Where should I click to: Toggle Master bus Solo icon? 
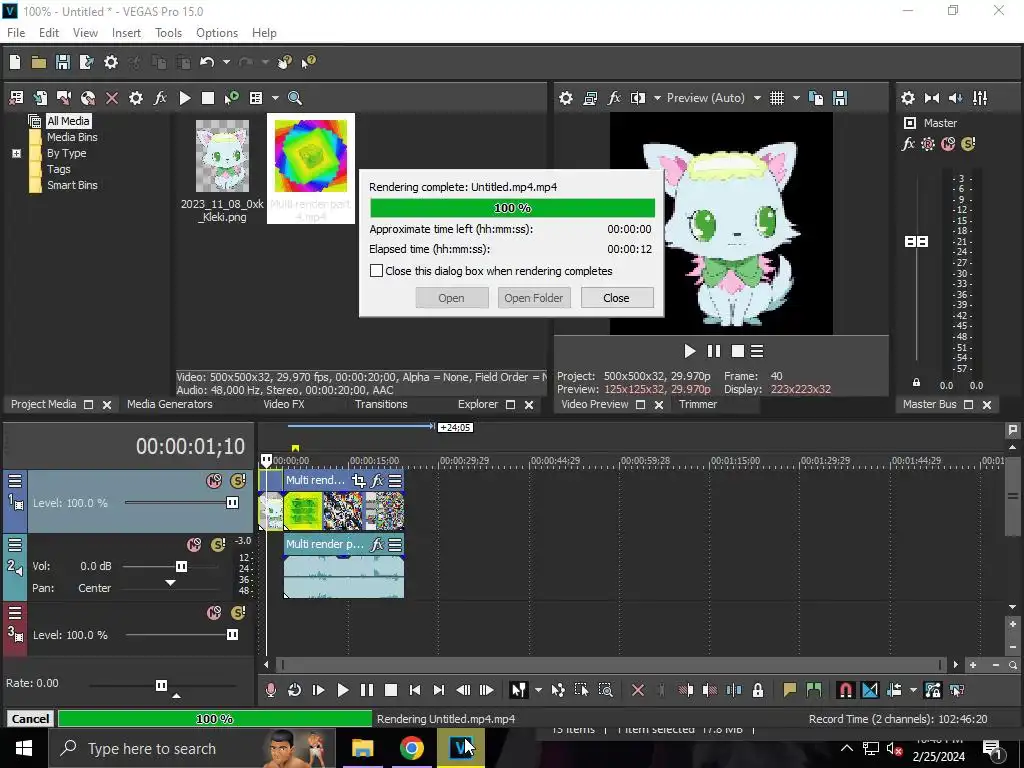968,144
